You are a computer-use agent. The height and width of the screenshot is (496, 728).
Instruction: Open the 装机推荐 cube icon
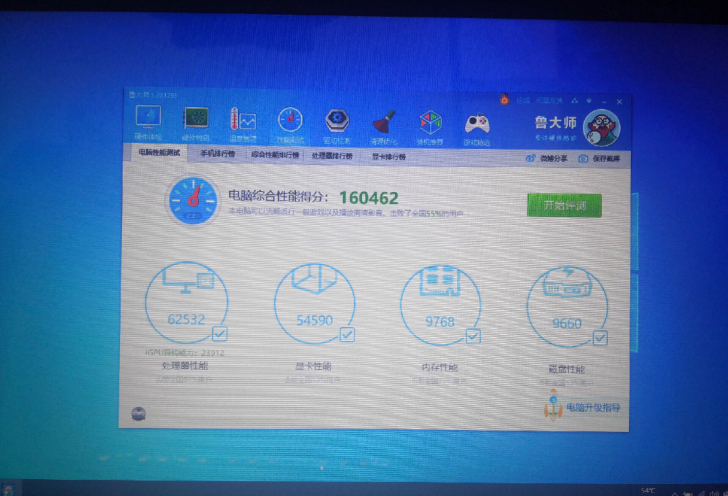(x=431, y=128)
